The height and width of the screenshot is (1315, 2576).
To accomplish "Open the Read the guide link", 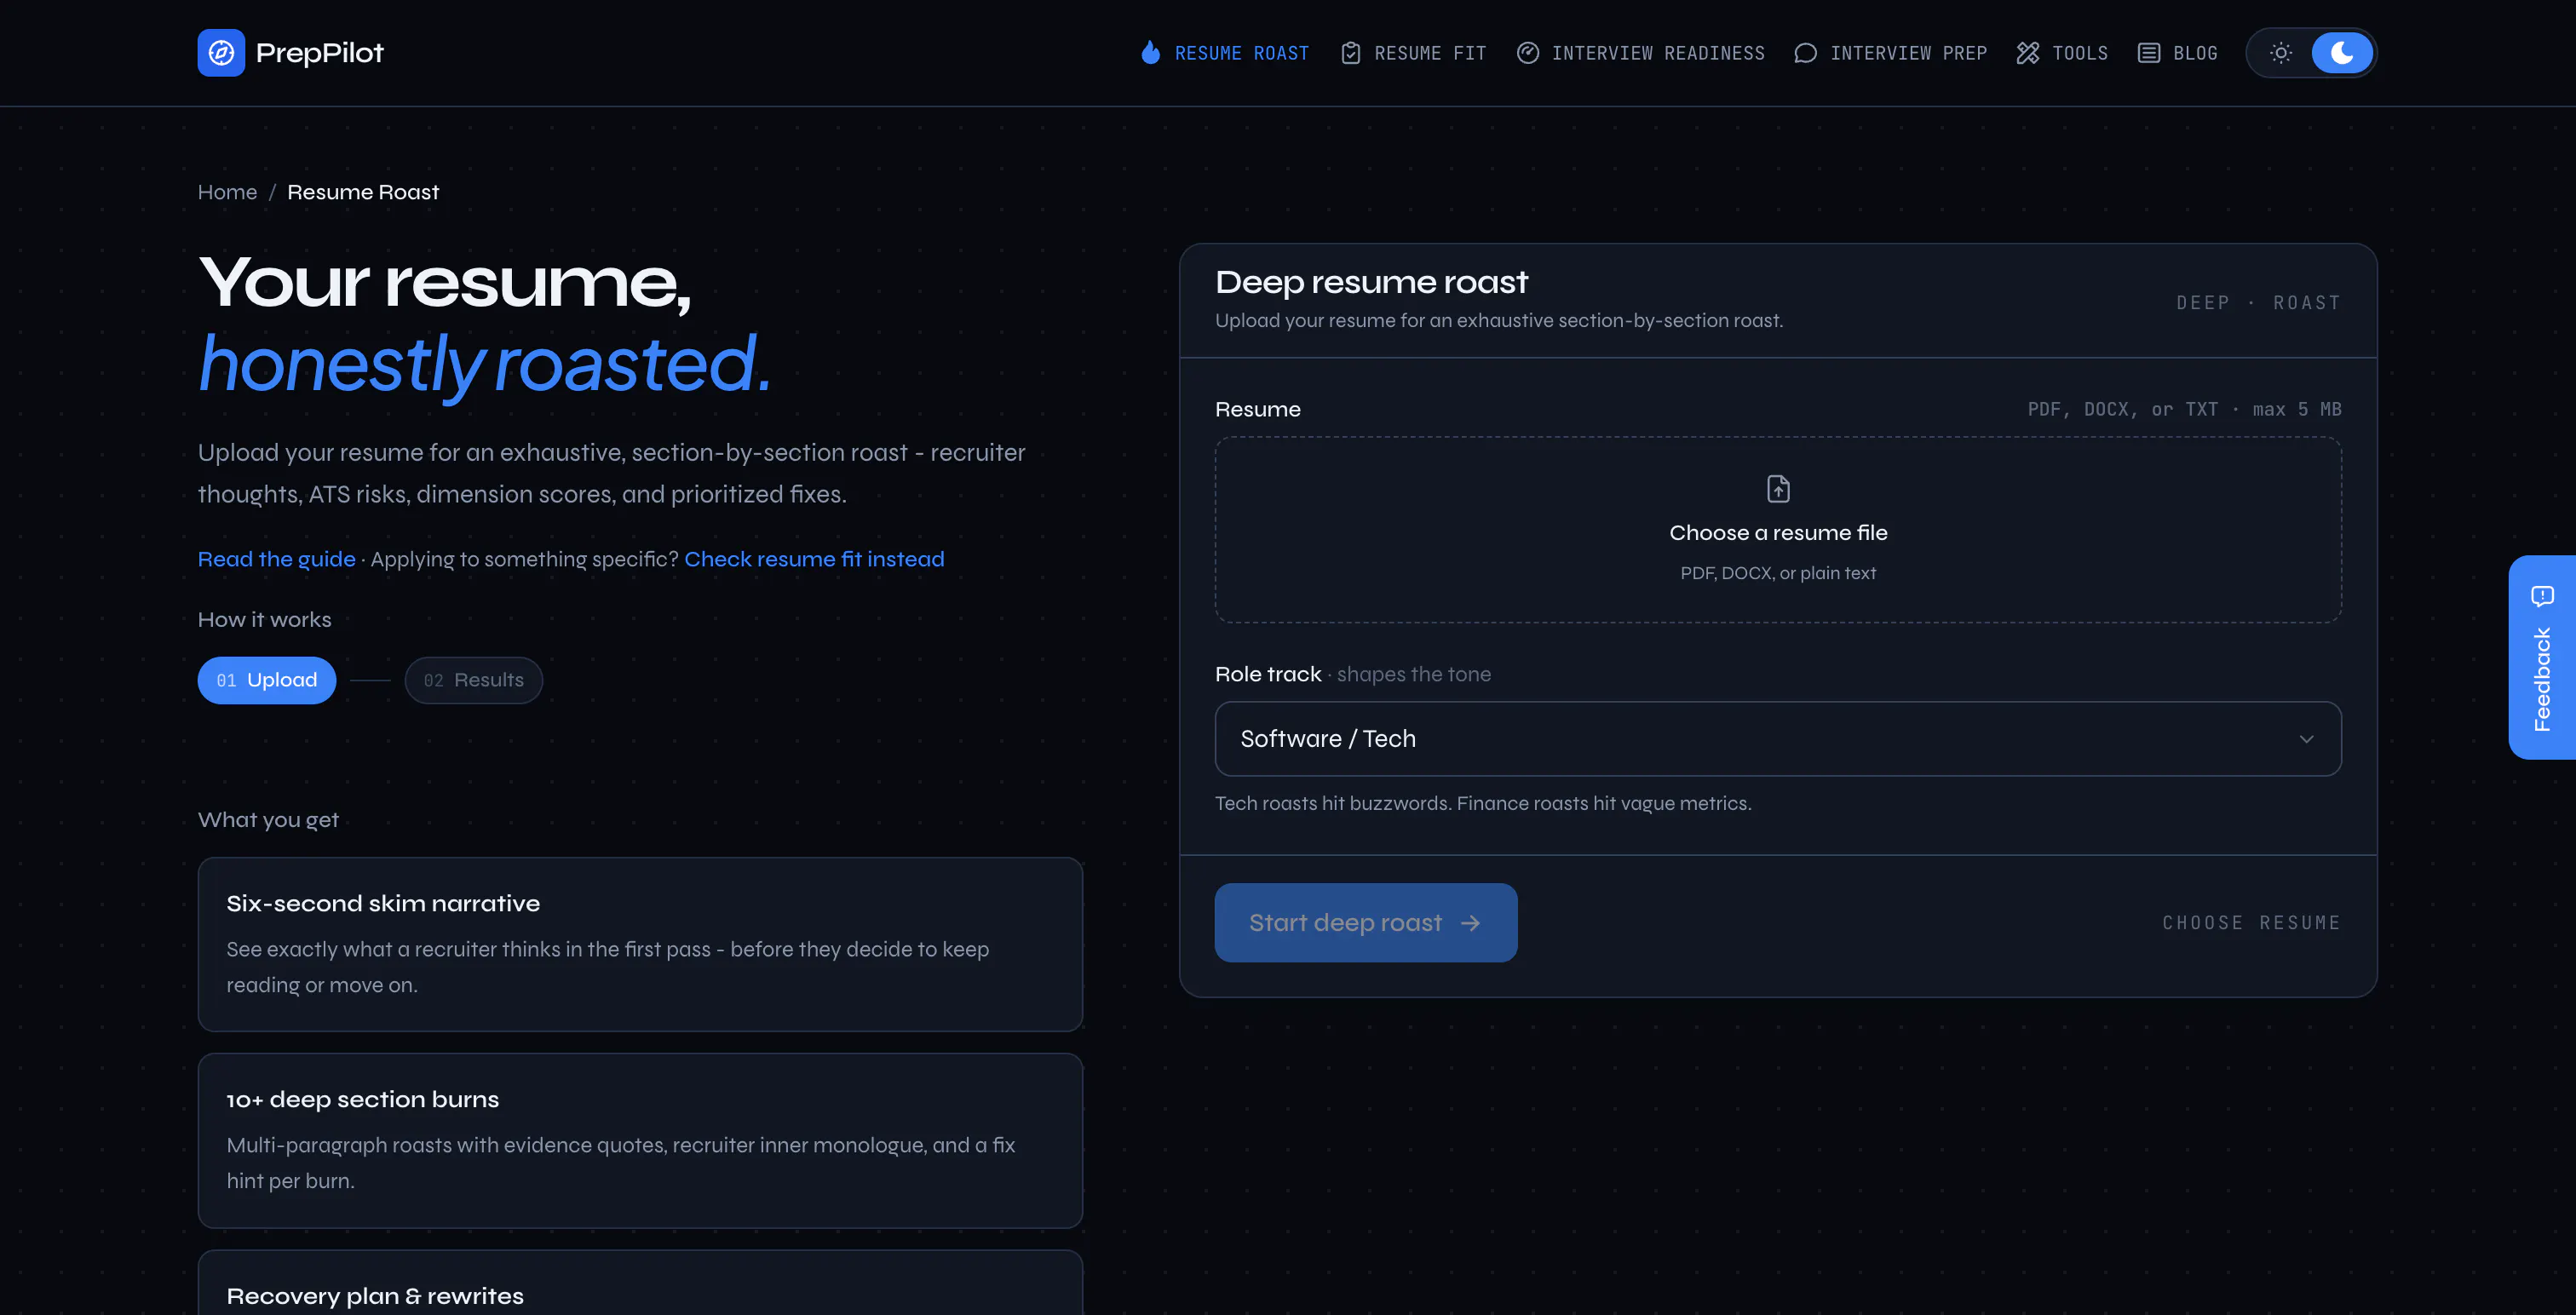I will pos(277,559).
